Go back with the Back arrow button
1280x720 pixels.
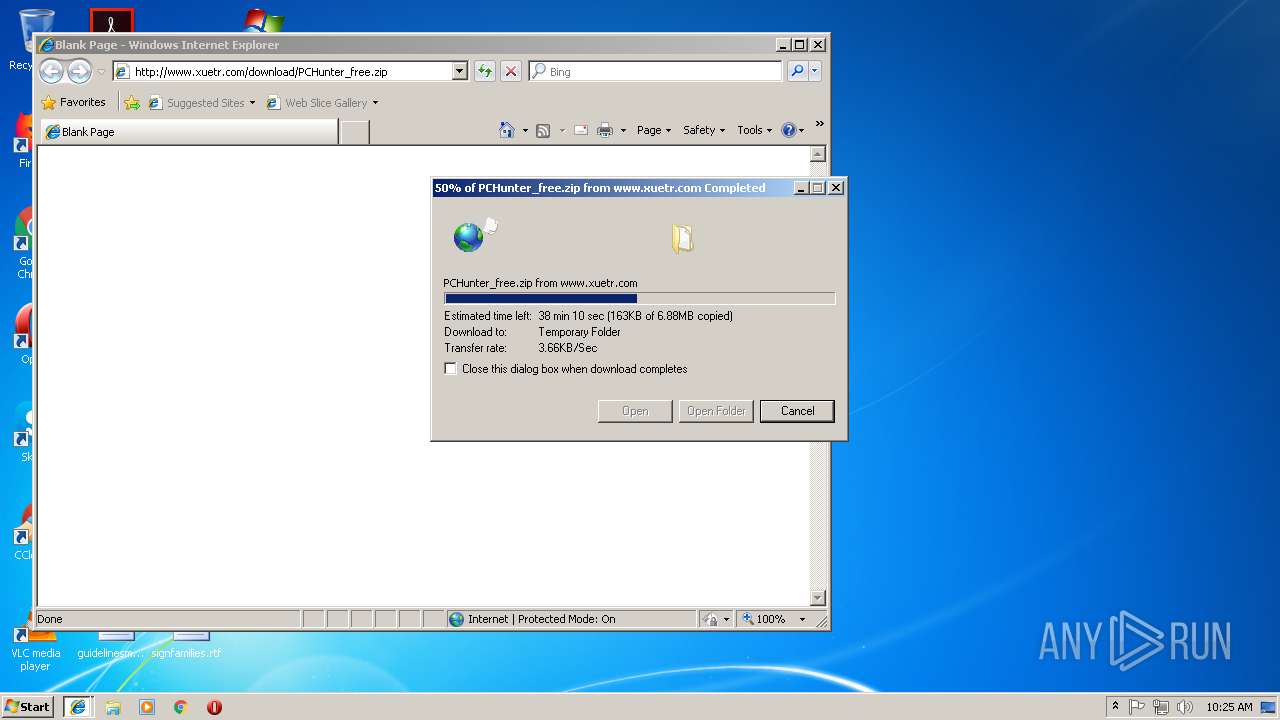click(x=51, y=71)
